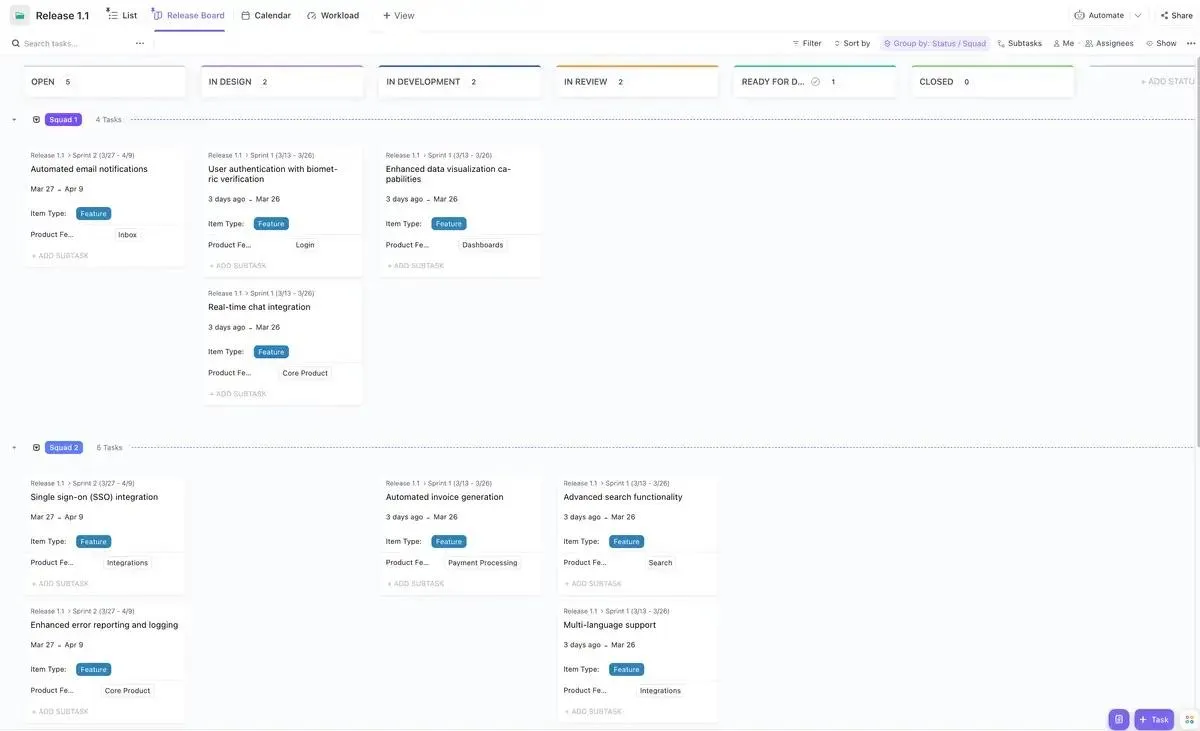Open Advanced search functionality task
Image resolution: width=1200 pixels, height=731 pixels.
pos(623,497)
